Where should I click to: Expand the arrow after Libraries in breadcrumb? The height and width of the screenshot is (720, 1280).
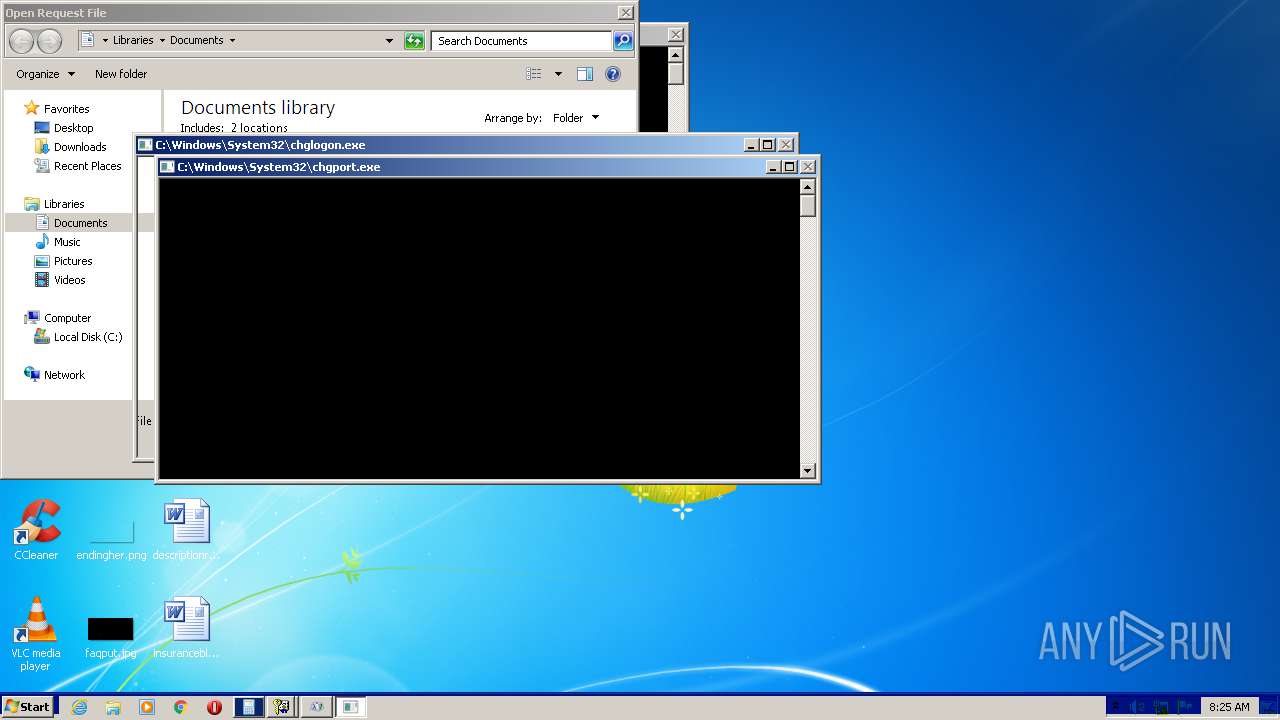pos(162,41)
